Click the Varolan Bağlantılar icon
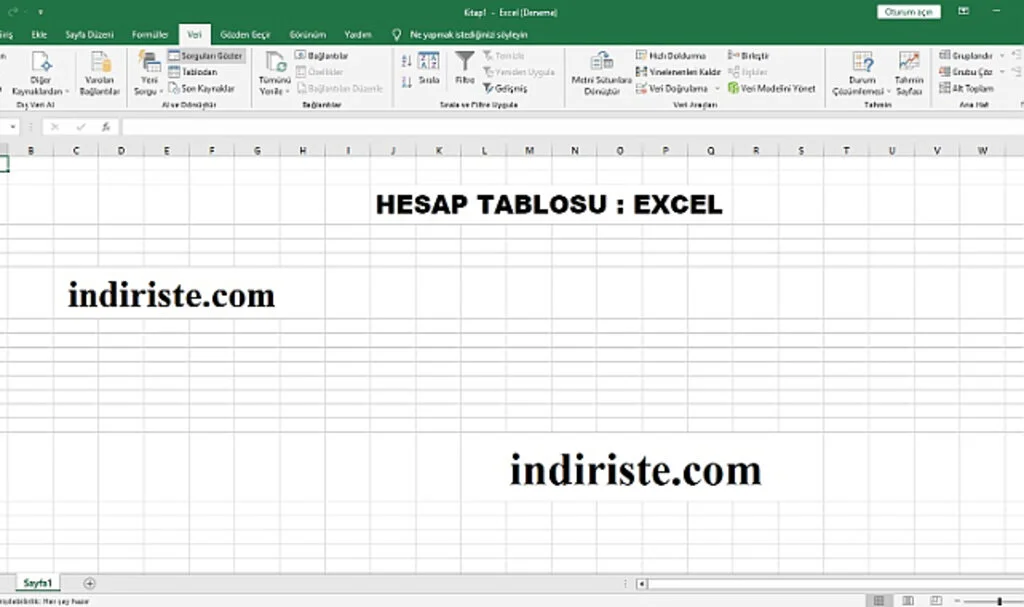1024x607 pixels. click(100, 62)
